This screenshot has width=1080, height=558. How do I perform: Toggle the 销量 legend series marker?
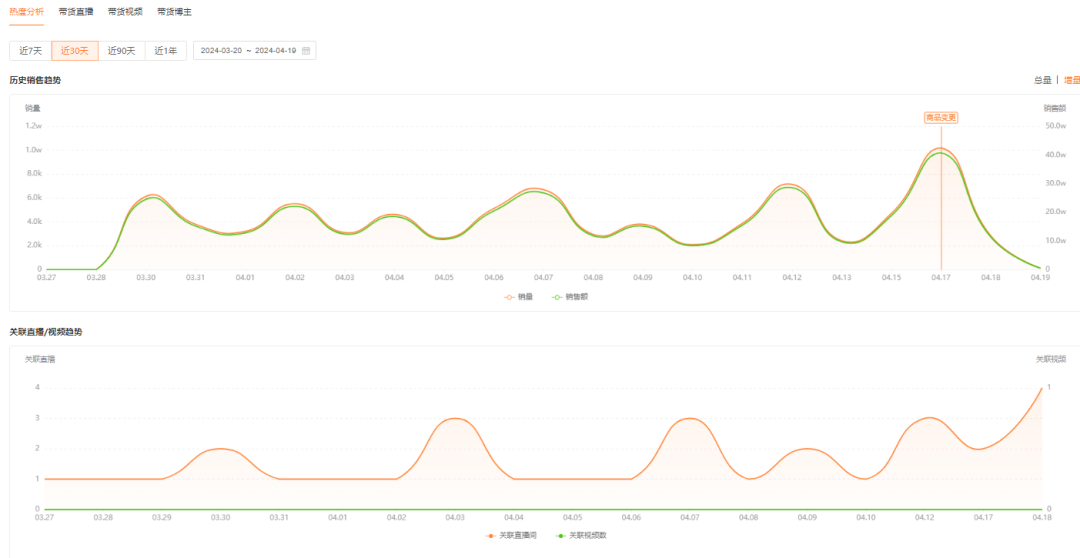pyautogui.click(x=509, y=297)
